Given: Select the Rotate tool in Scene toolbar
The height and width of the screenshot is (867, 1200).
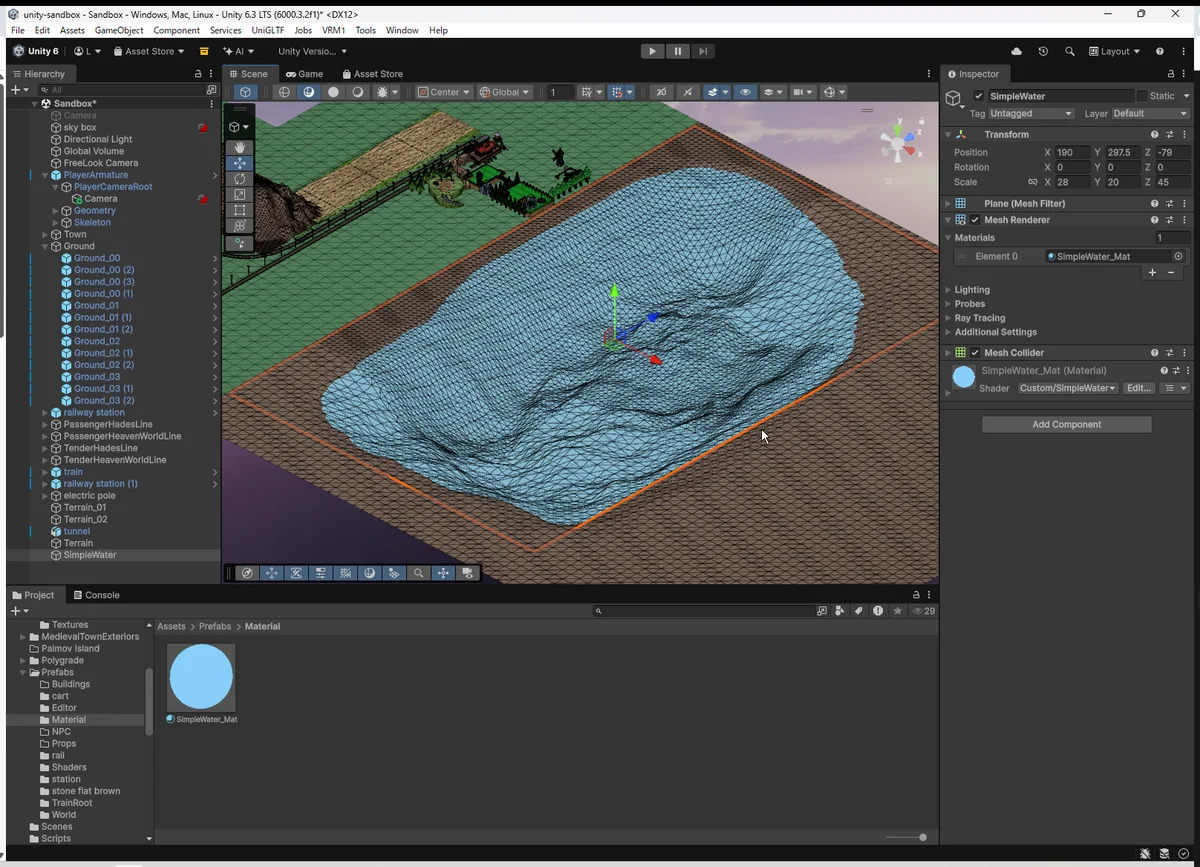Looking at the screenshot, I should [240, 179].
